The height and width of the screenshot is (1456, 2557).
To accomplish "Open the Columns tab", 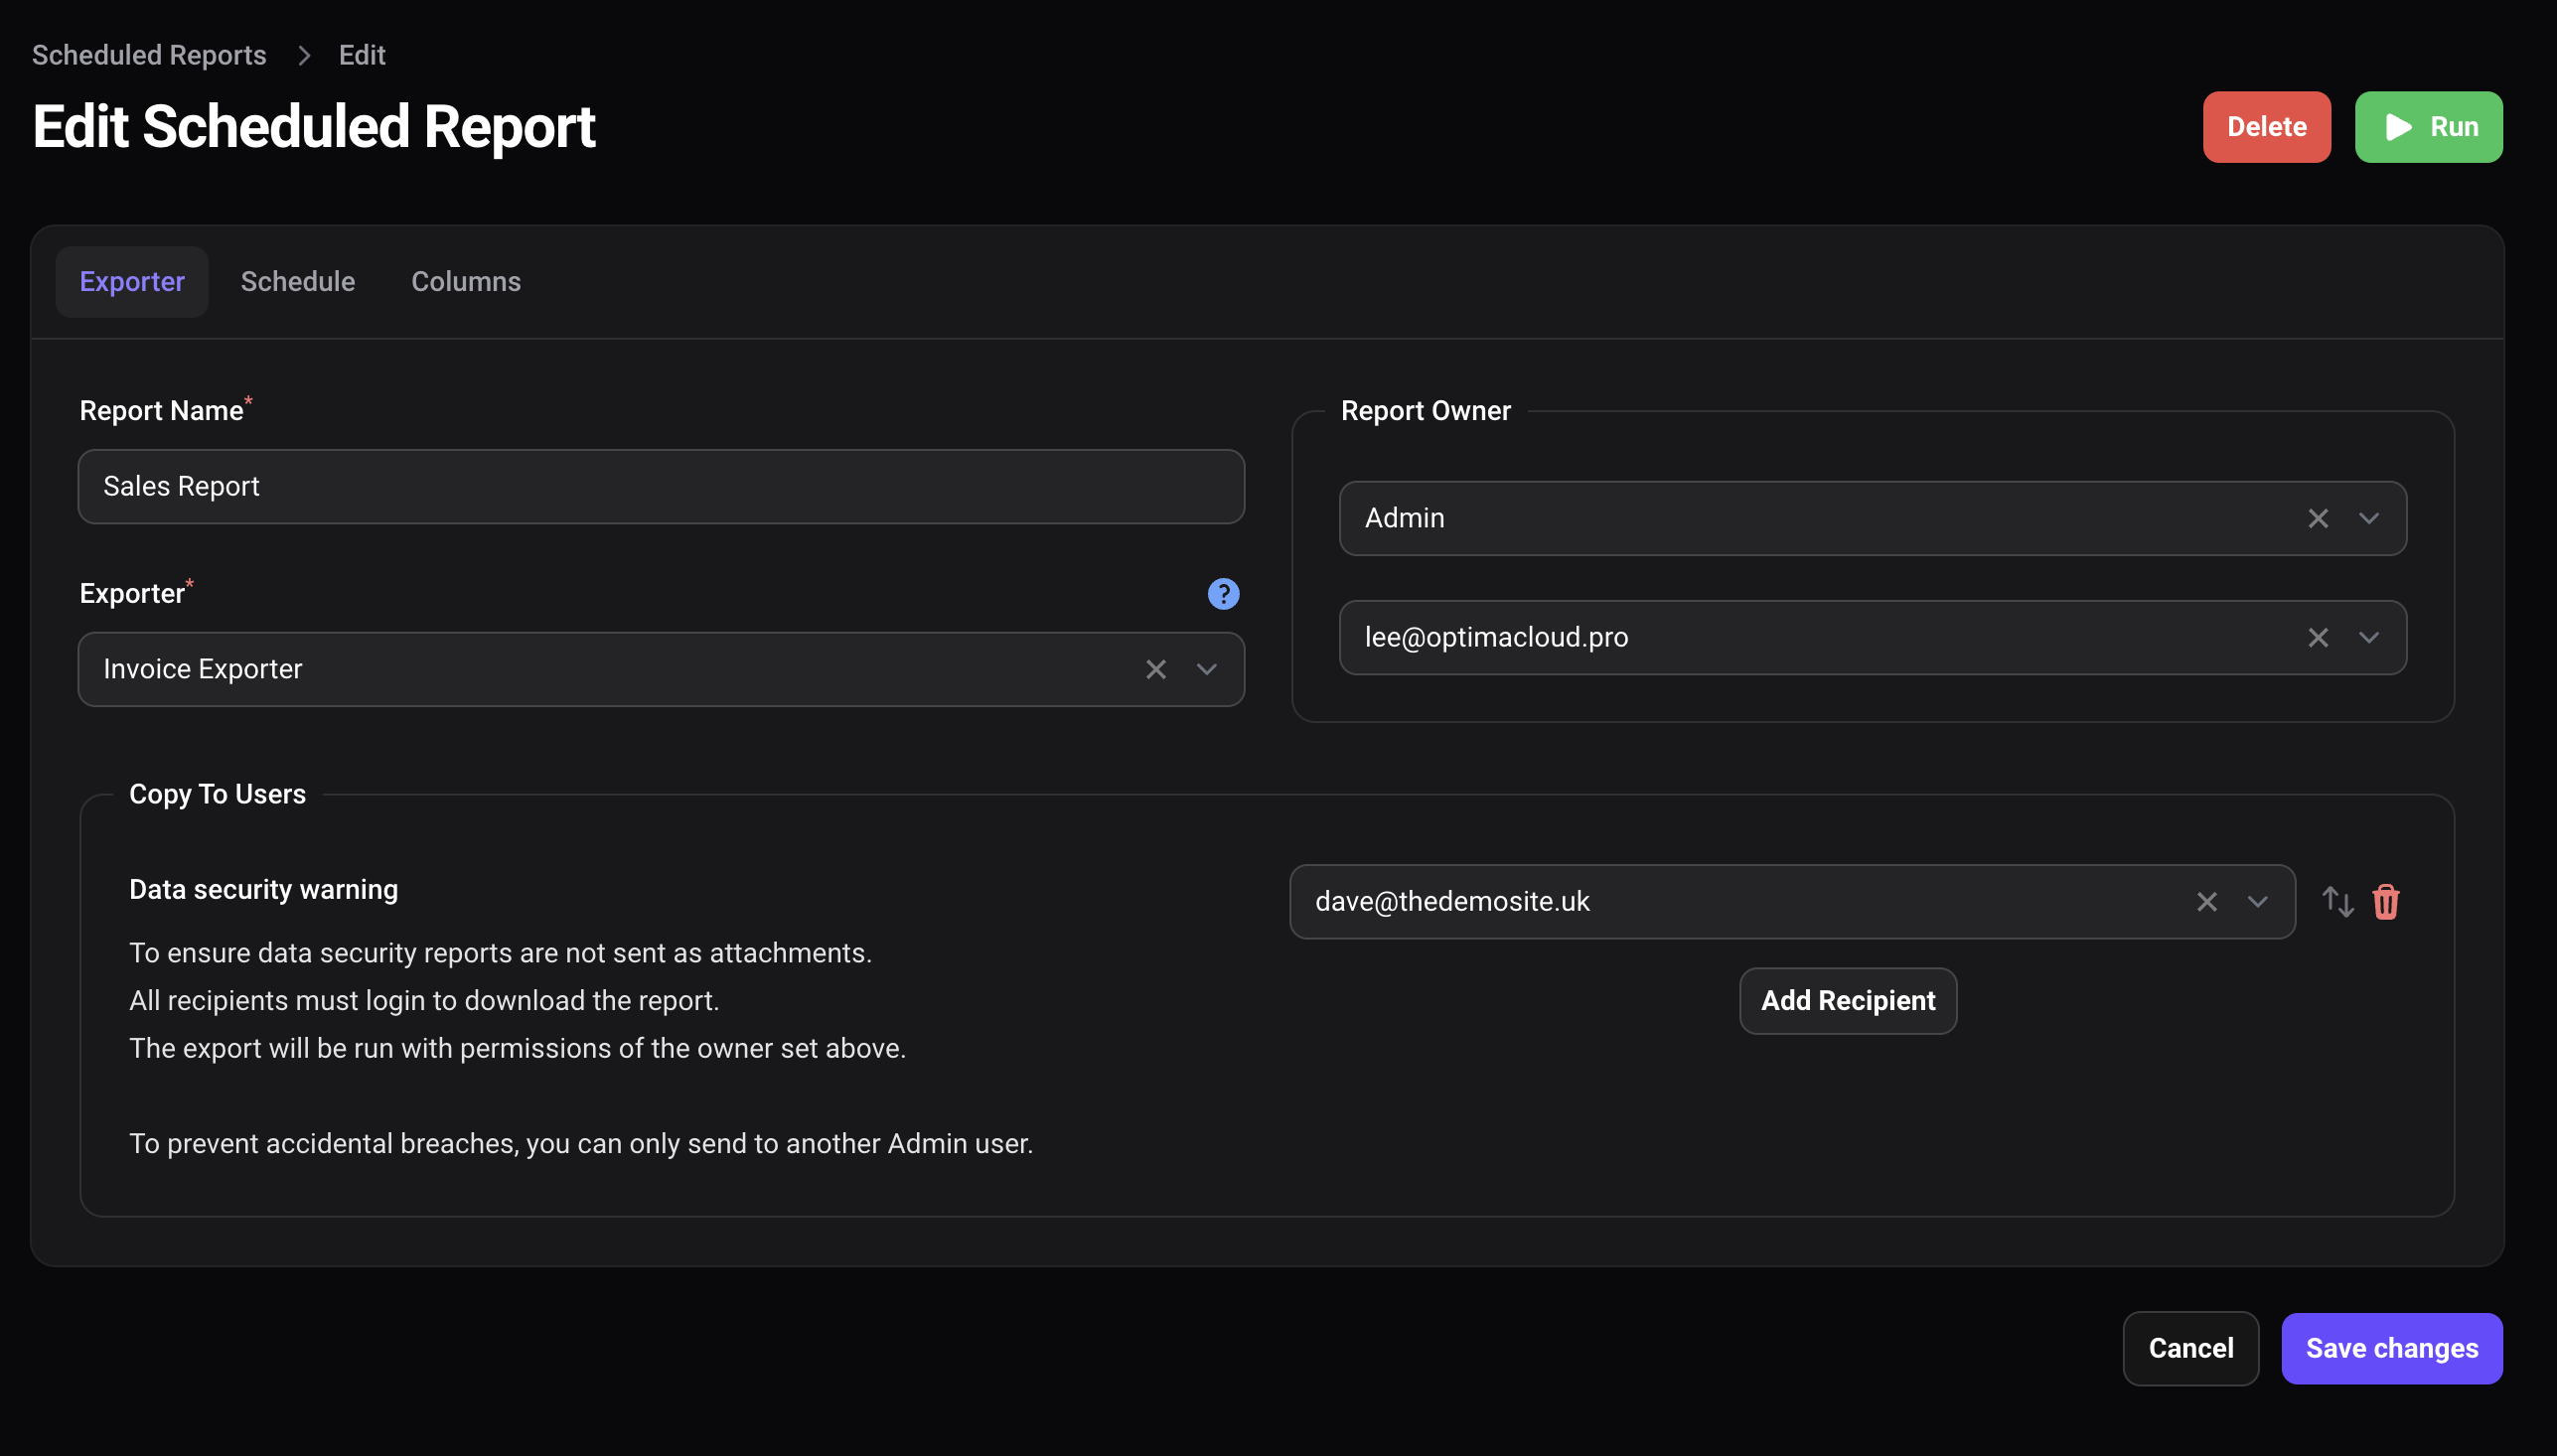I will point(465,281).
